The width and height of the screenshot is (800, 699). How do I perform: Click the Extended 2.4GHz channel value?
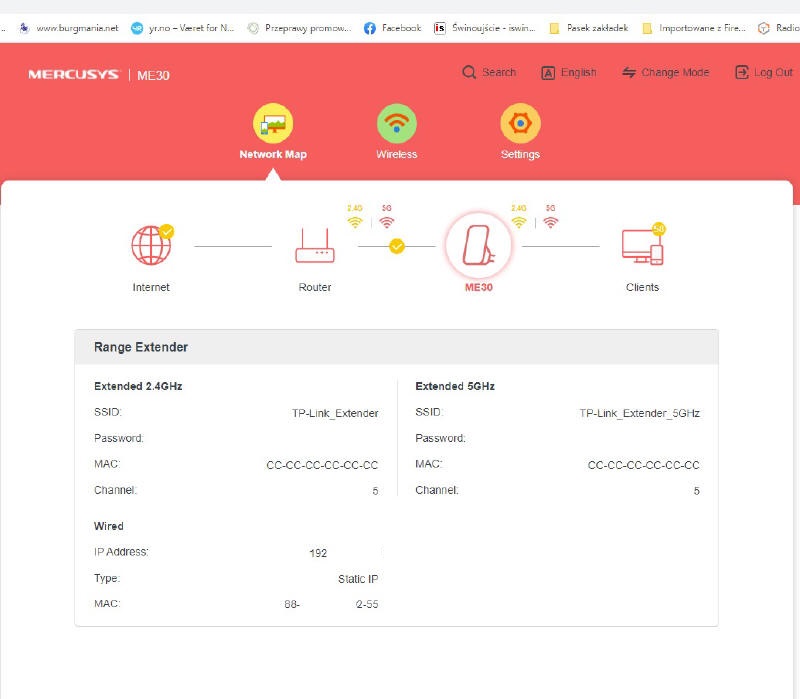click(x=375, y=491)
